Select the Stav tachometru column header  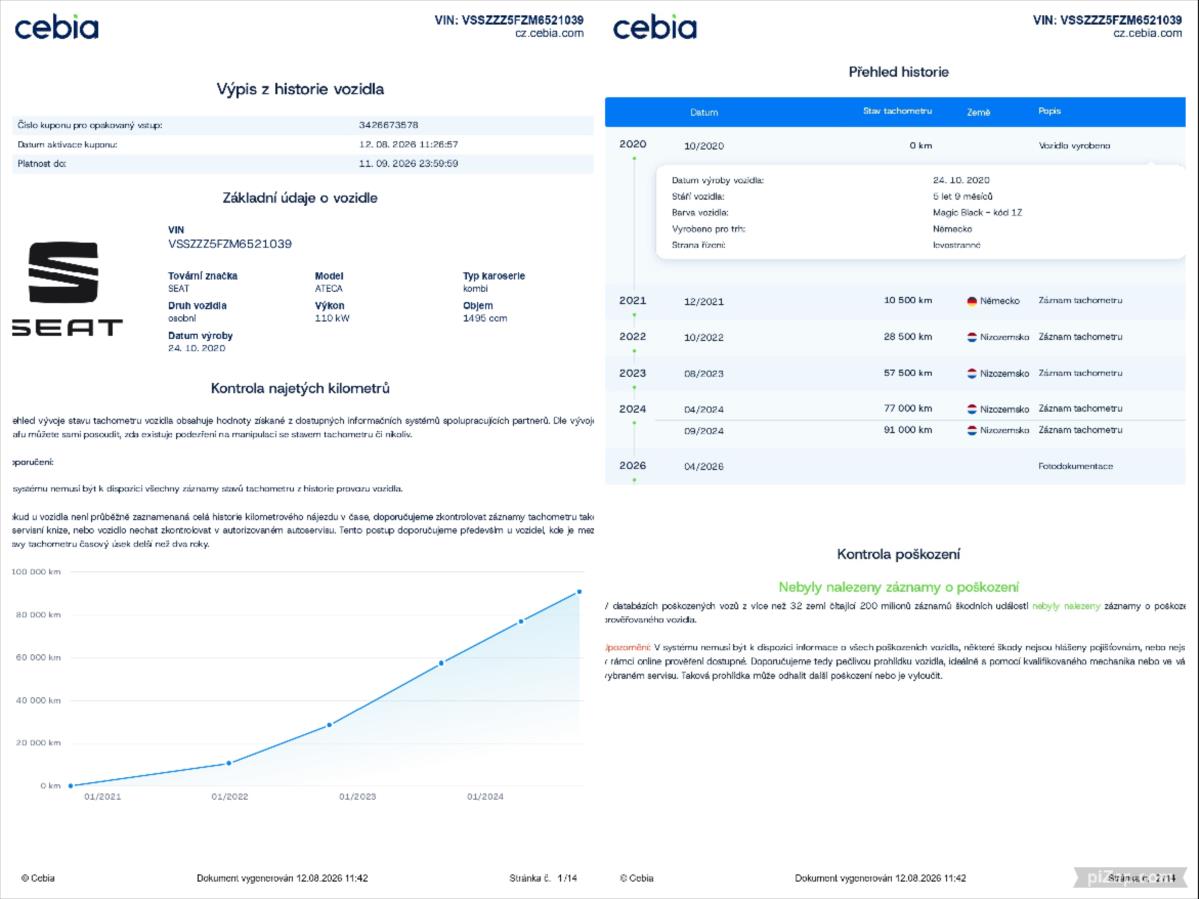[897, 112]
